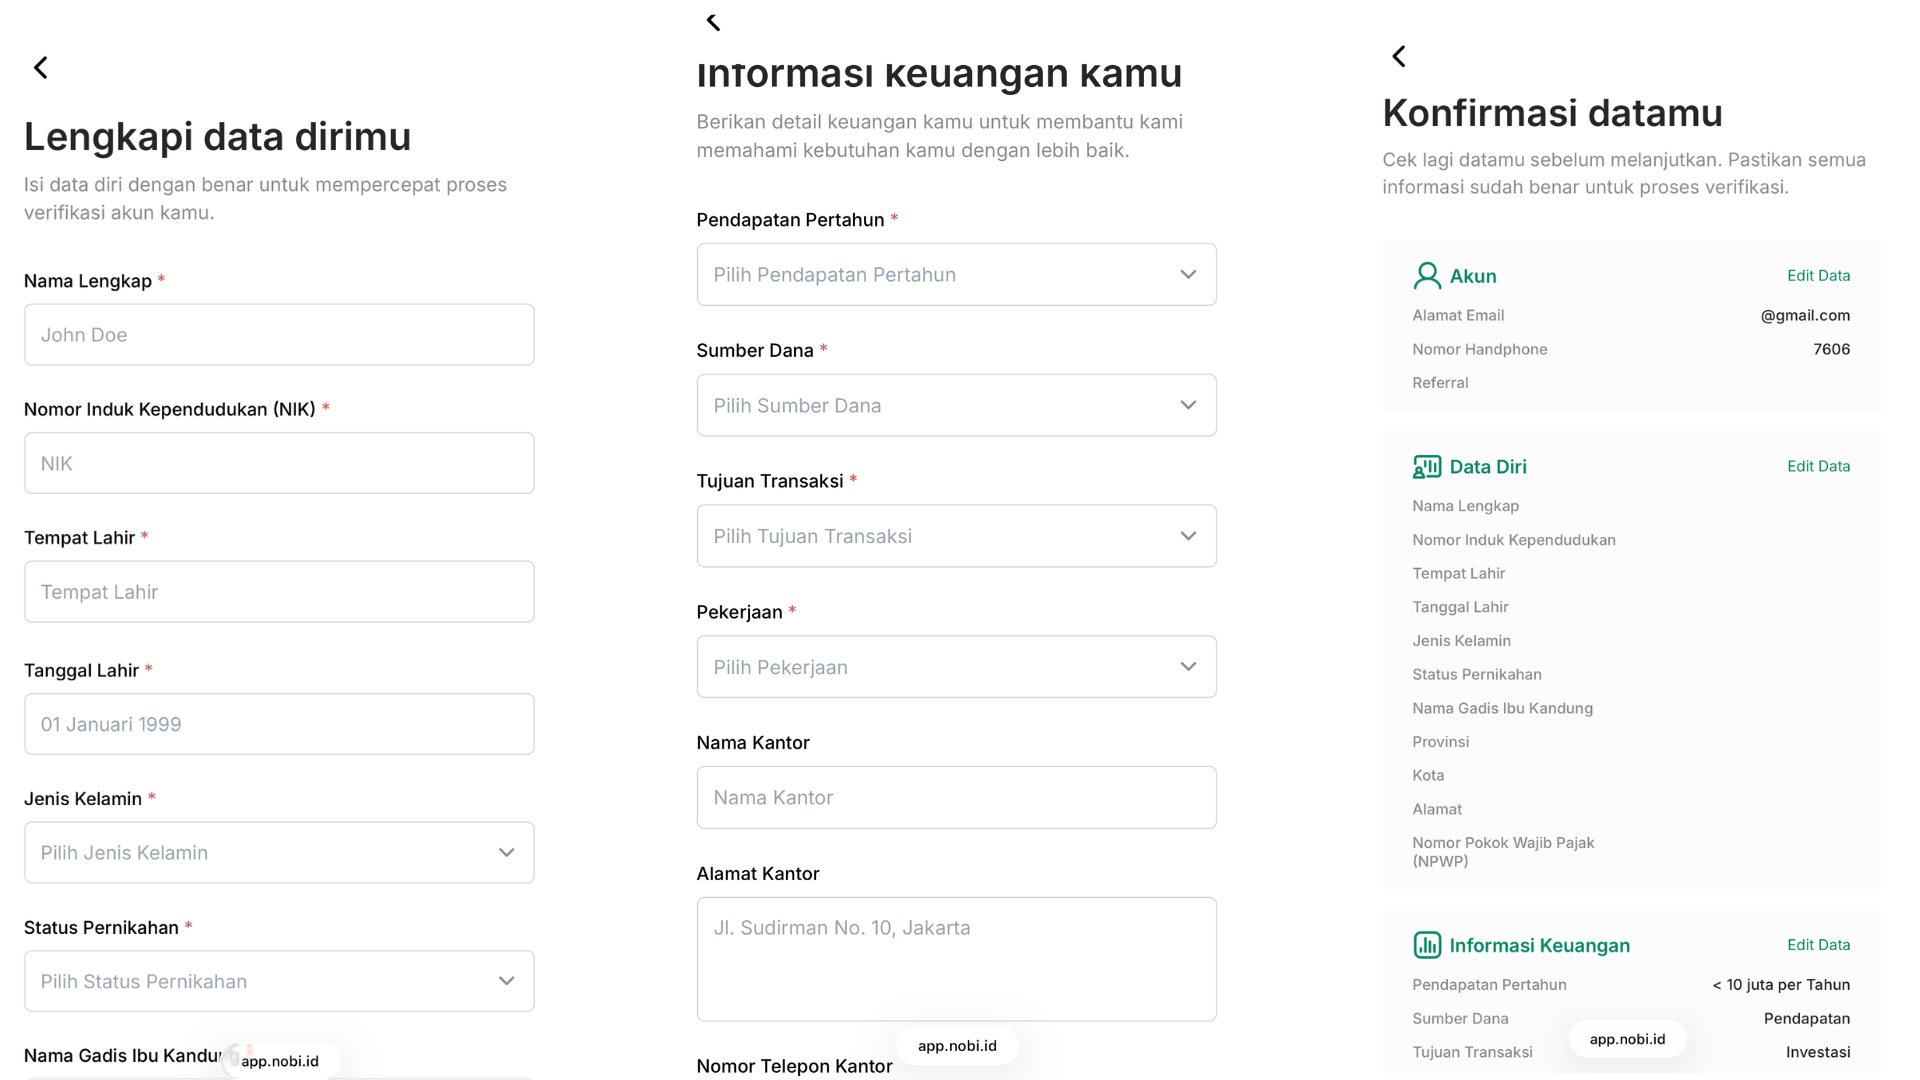Click the Akun person icon

tap(1427, 276)
